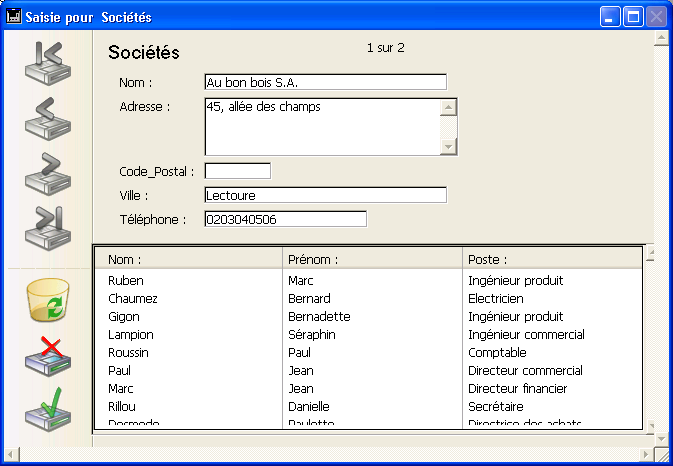Go to the previous record icon

point(47,118)
